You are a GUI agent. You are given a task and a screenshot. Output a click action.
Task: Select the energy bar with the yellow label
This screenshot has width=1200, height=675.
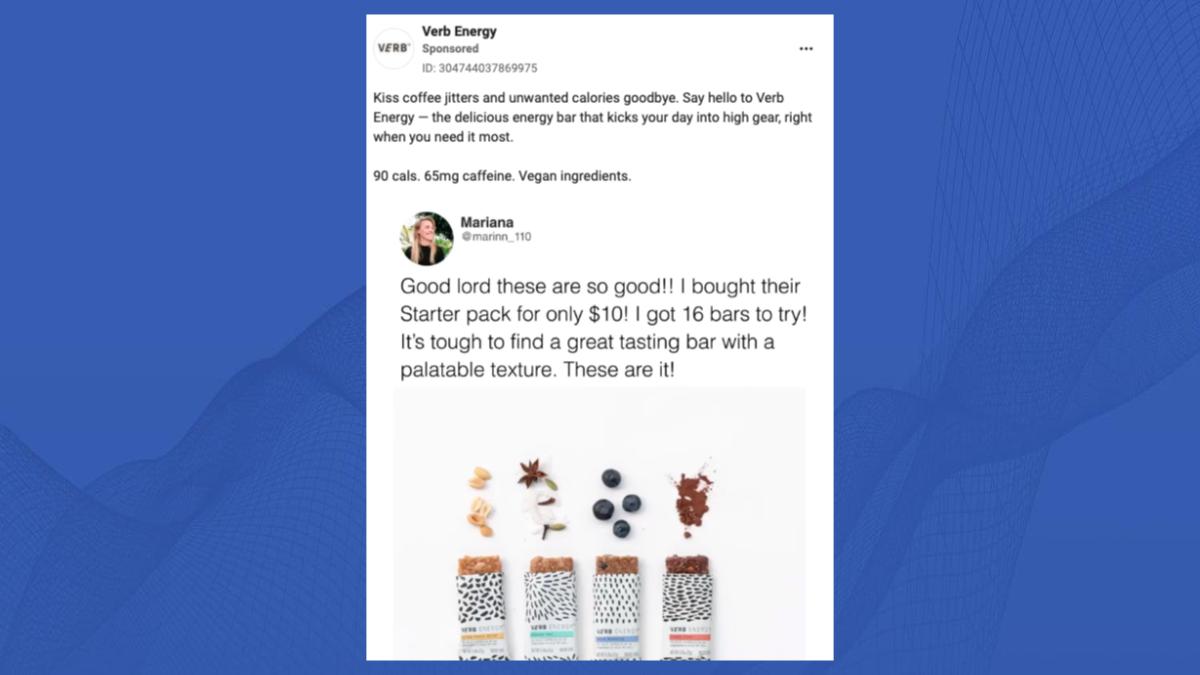[x=483, y=607]
